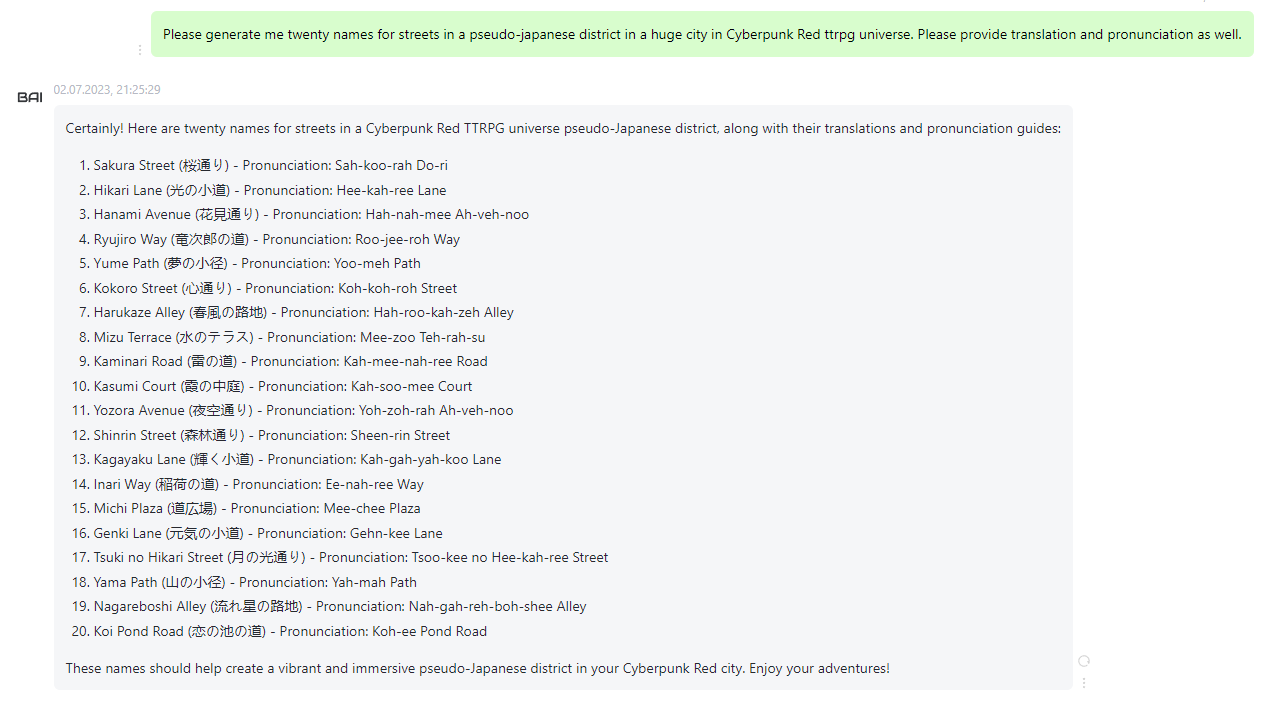This screenshot has width=1262, height=701.
Task: Click the intro sentence starting with Certainly
Action: pyautogui.click(x=563, y=129)
